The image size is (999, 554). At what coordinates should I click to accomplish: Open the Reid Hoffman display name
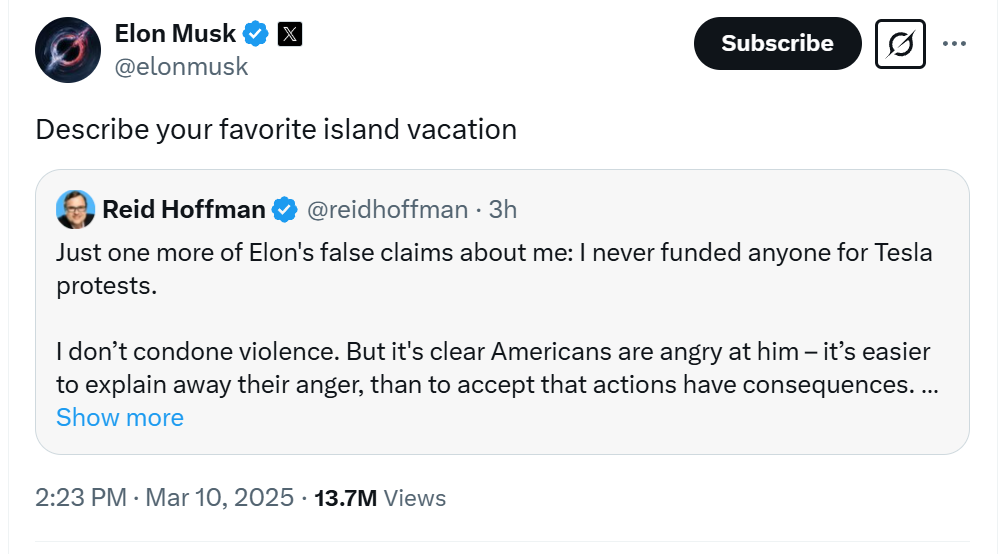[x=183, y=210]
